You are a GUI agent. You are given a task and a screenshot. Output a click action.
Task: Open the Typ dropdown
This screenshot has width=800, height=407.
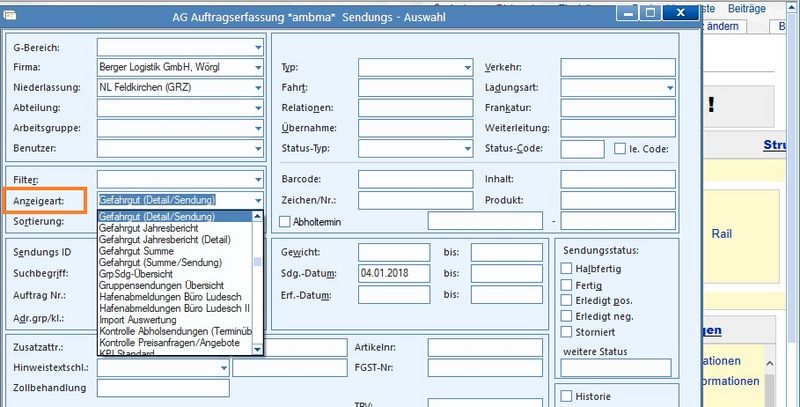(x=468, y=67)
